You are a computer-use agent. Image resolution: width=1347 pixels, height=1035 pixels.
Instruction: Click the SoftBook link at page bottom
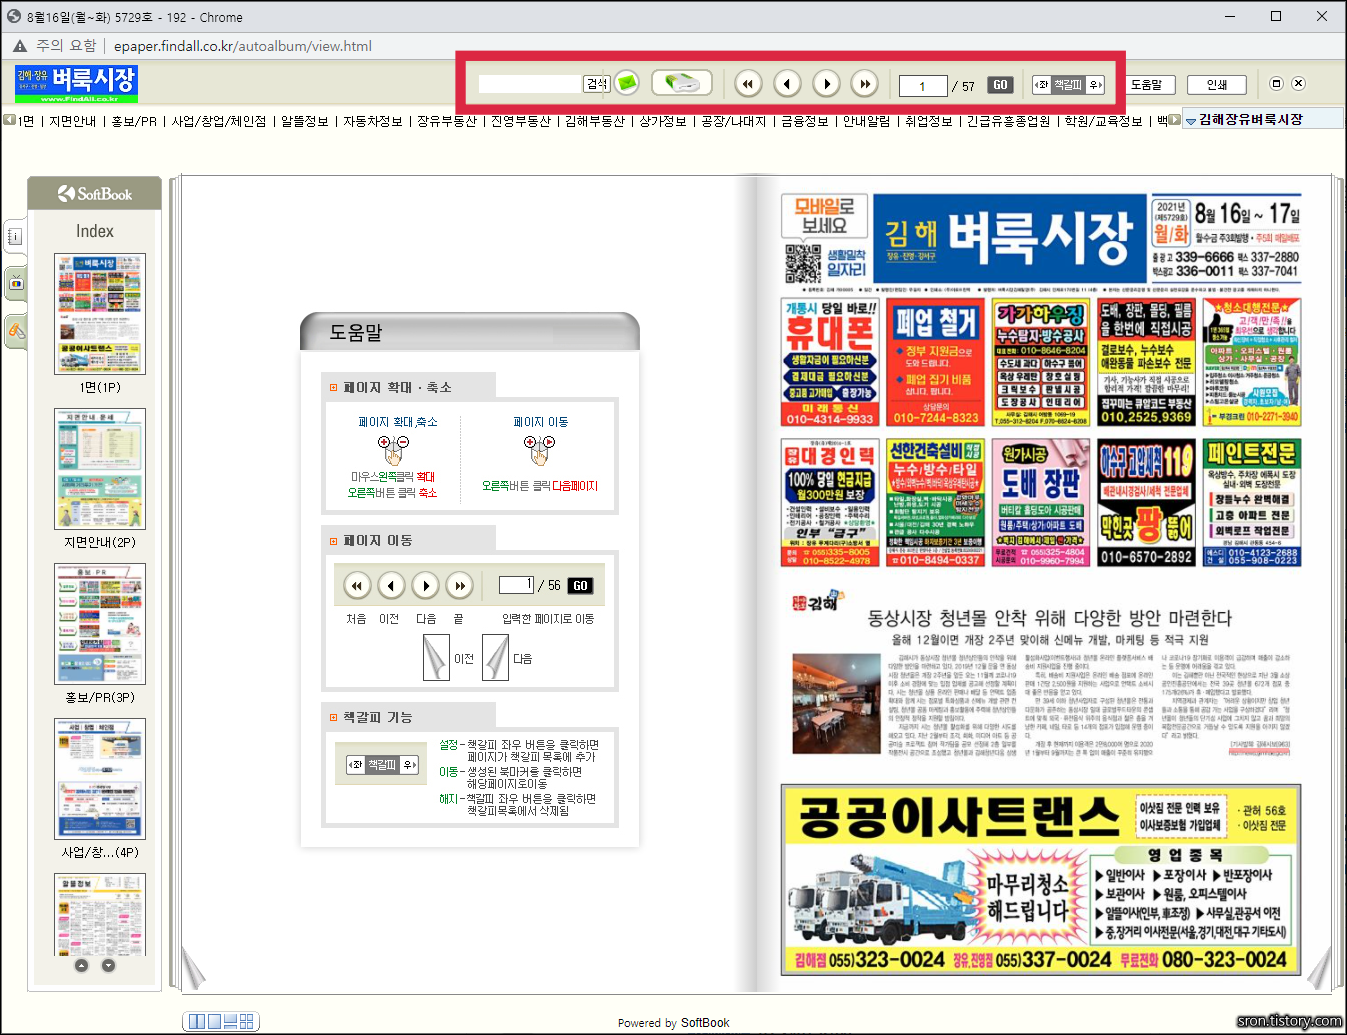[705, 1023]
